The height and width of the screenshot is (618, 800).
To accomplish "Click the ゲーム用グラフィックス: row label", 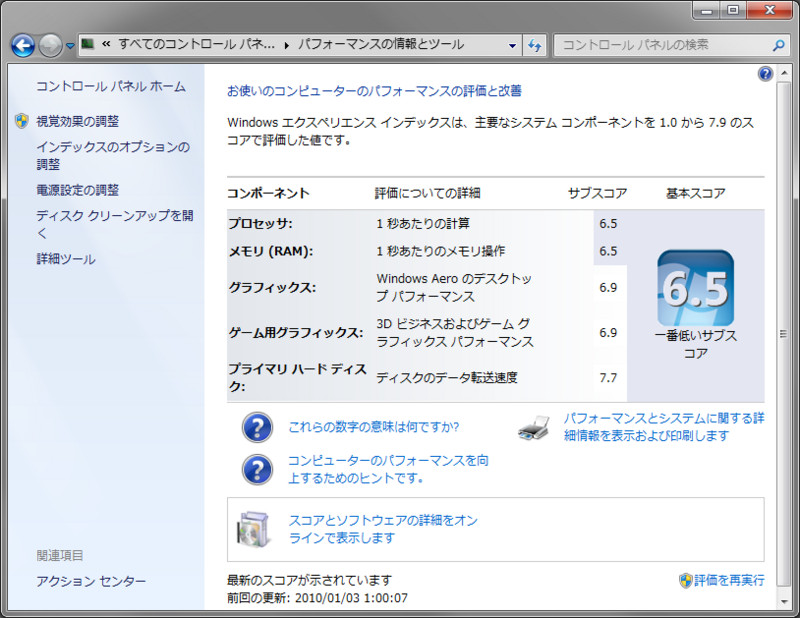I will coord(295,333).
